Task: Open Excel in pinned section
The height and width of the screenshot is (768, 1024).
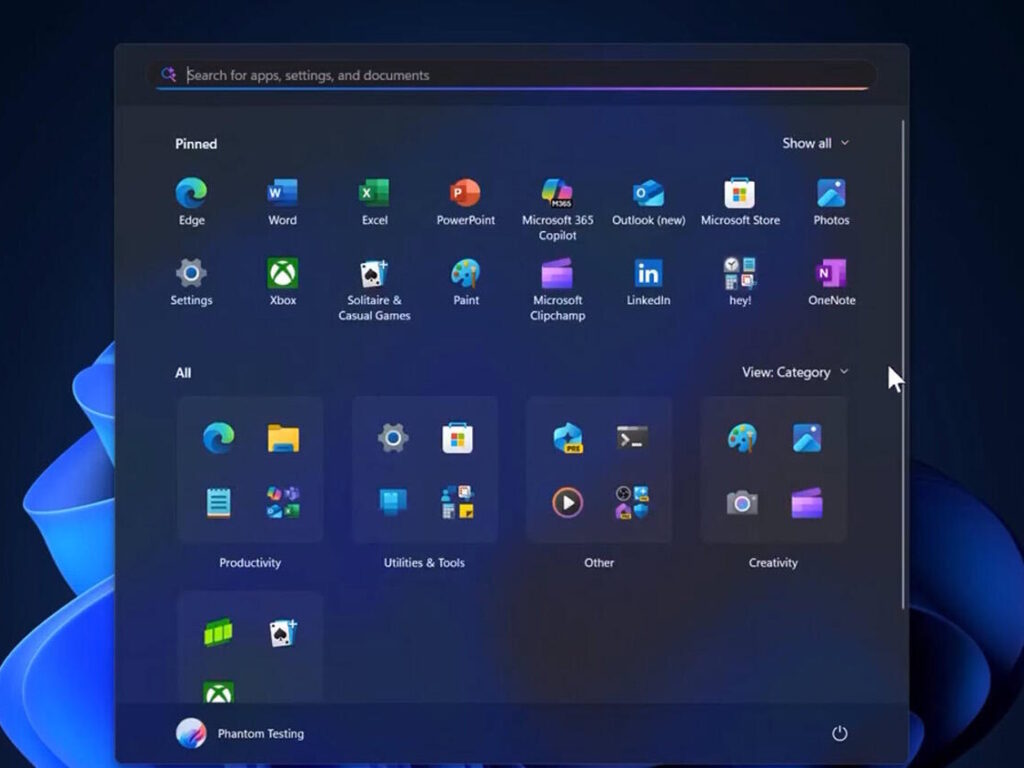Action: (x=374, y=201)
